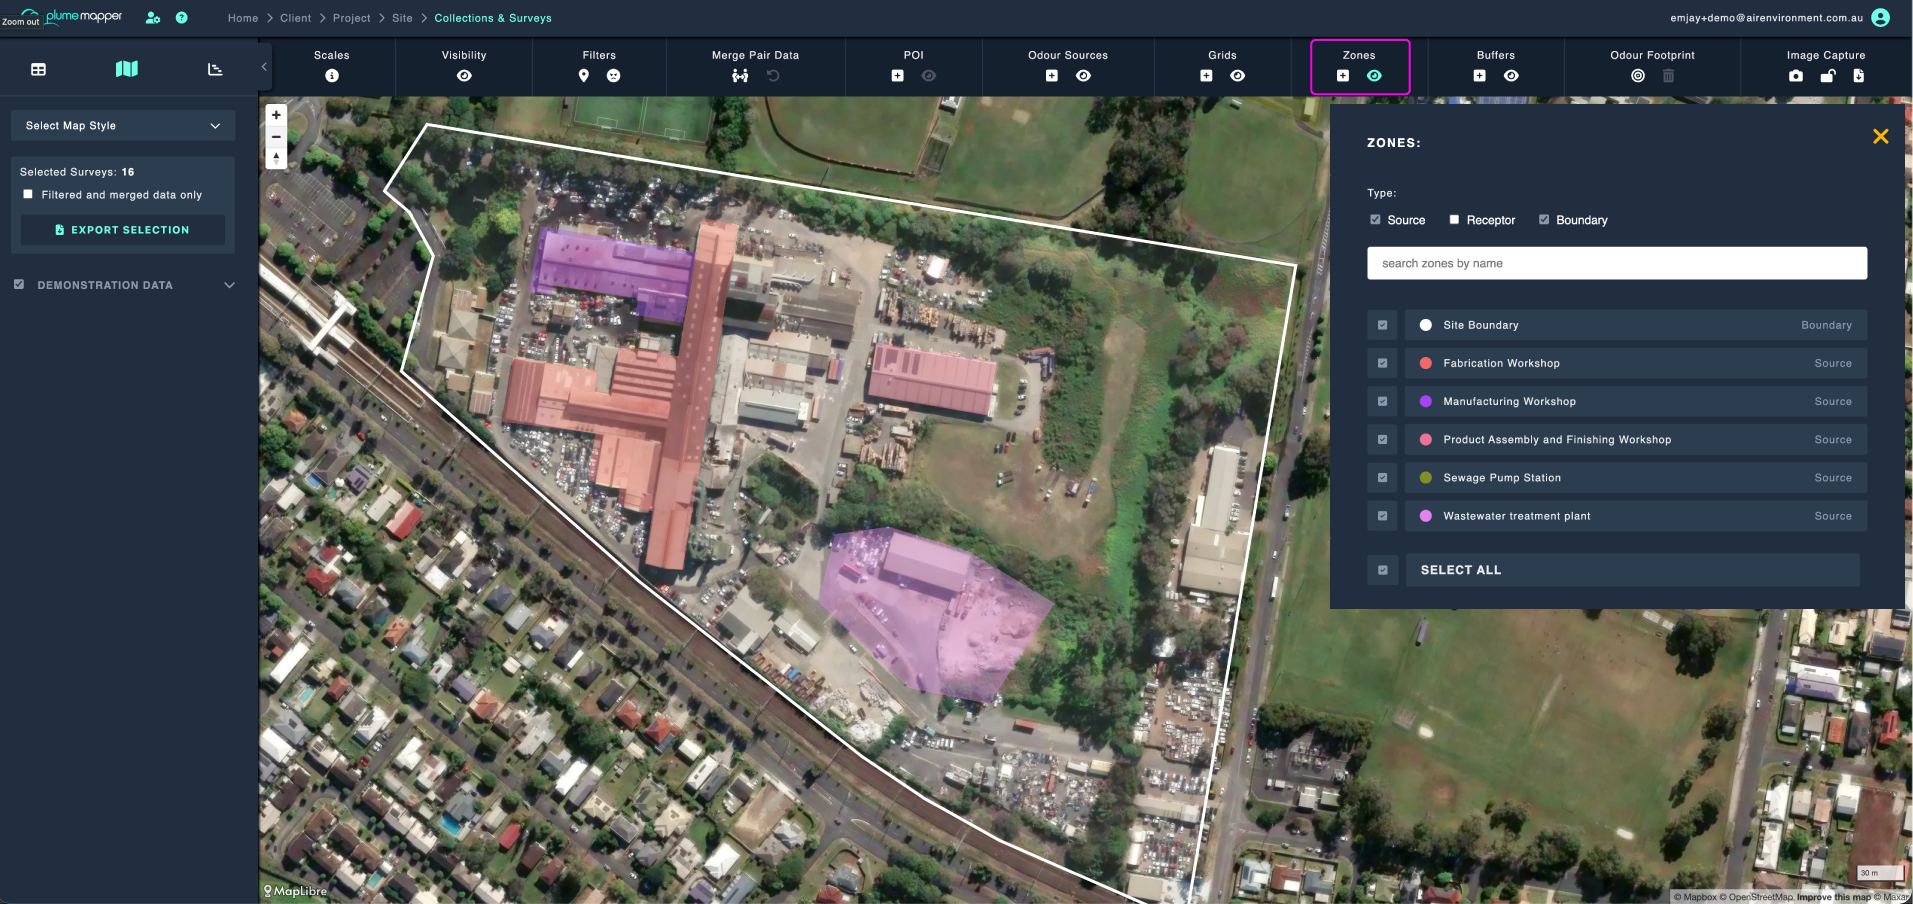The image size is (1913, 904).
Task: Click the search zones by name field
Action: [1617, 264]
